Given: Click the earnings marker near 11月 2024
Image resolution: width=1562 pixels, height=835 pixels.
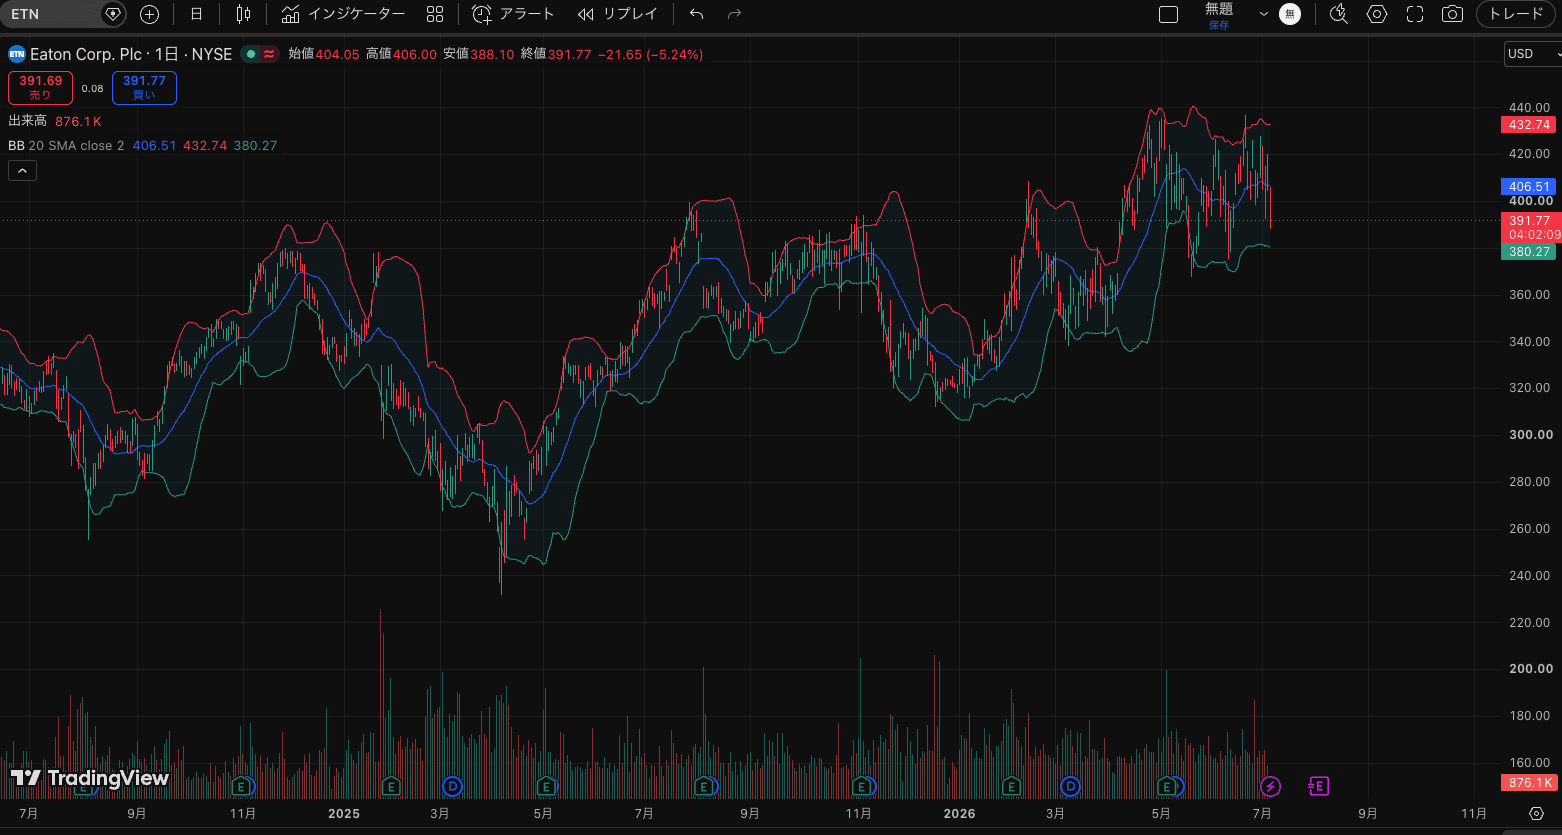Looking at the screenshot, I should (x=240, y=786).
